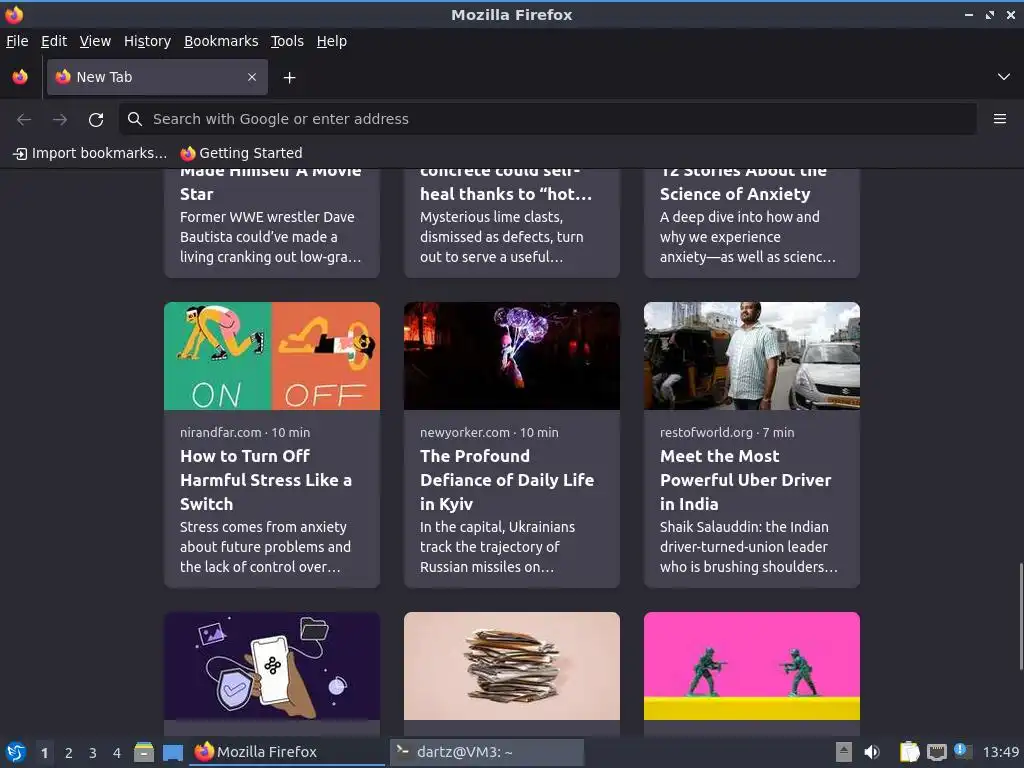Open stacked newspapers article thumbnail
Viewport: 1024px width, 768px height.
point(511,666)
